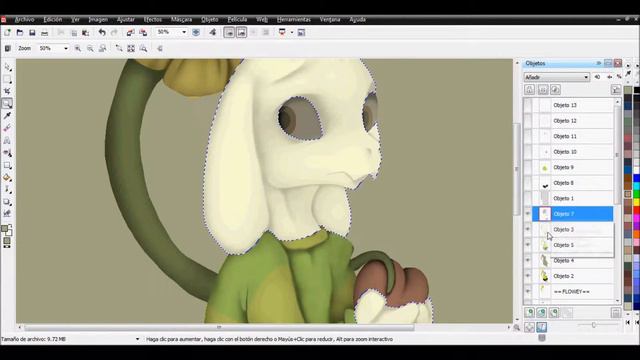Open the Archivo menu
The height and width of the screenshot is (360, 640).
coord(24,20)
